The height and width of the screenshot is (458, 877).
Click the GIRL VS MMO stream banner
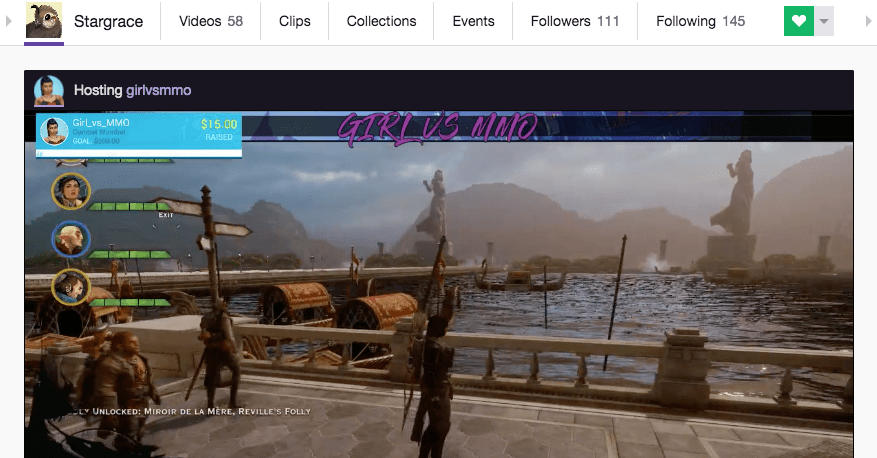pos(437,128)
